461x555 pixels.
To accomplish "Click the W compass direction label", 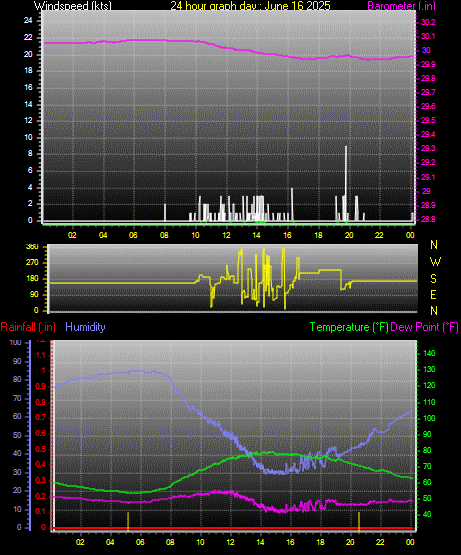I will coord(435,262).
